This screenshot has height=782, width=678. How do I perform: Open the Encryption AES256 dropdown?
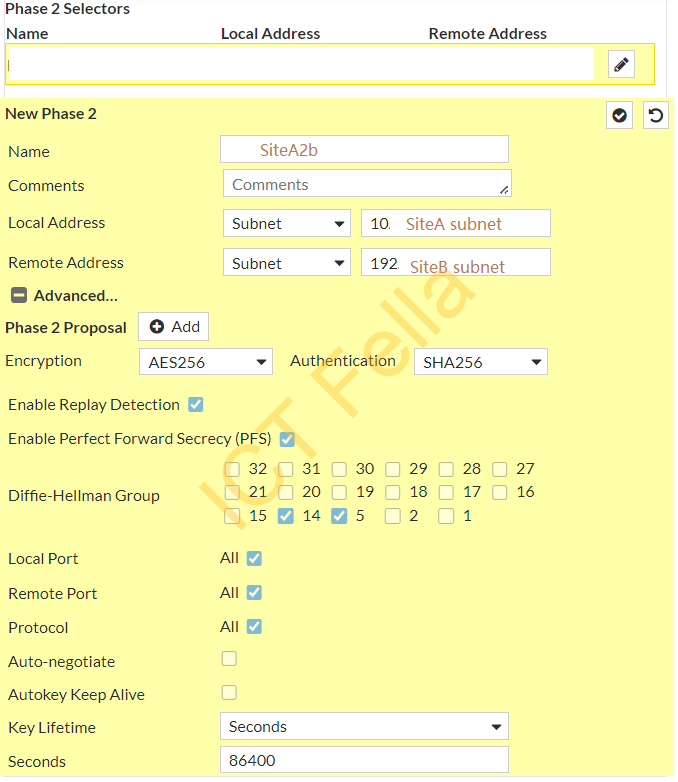pyautogui.click(x=206, y=362)
